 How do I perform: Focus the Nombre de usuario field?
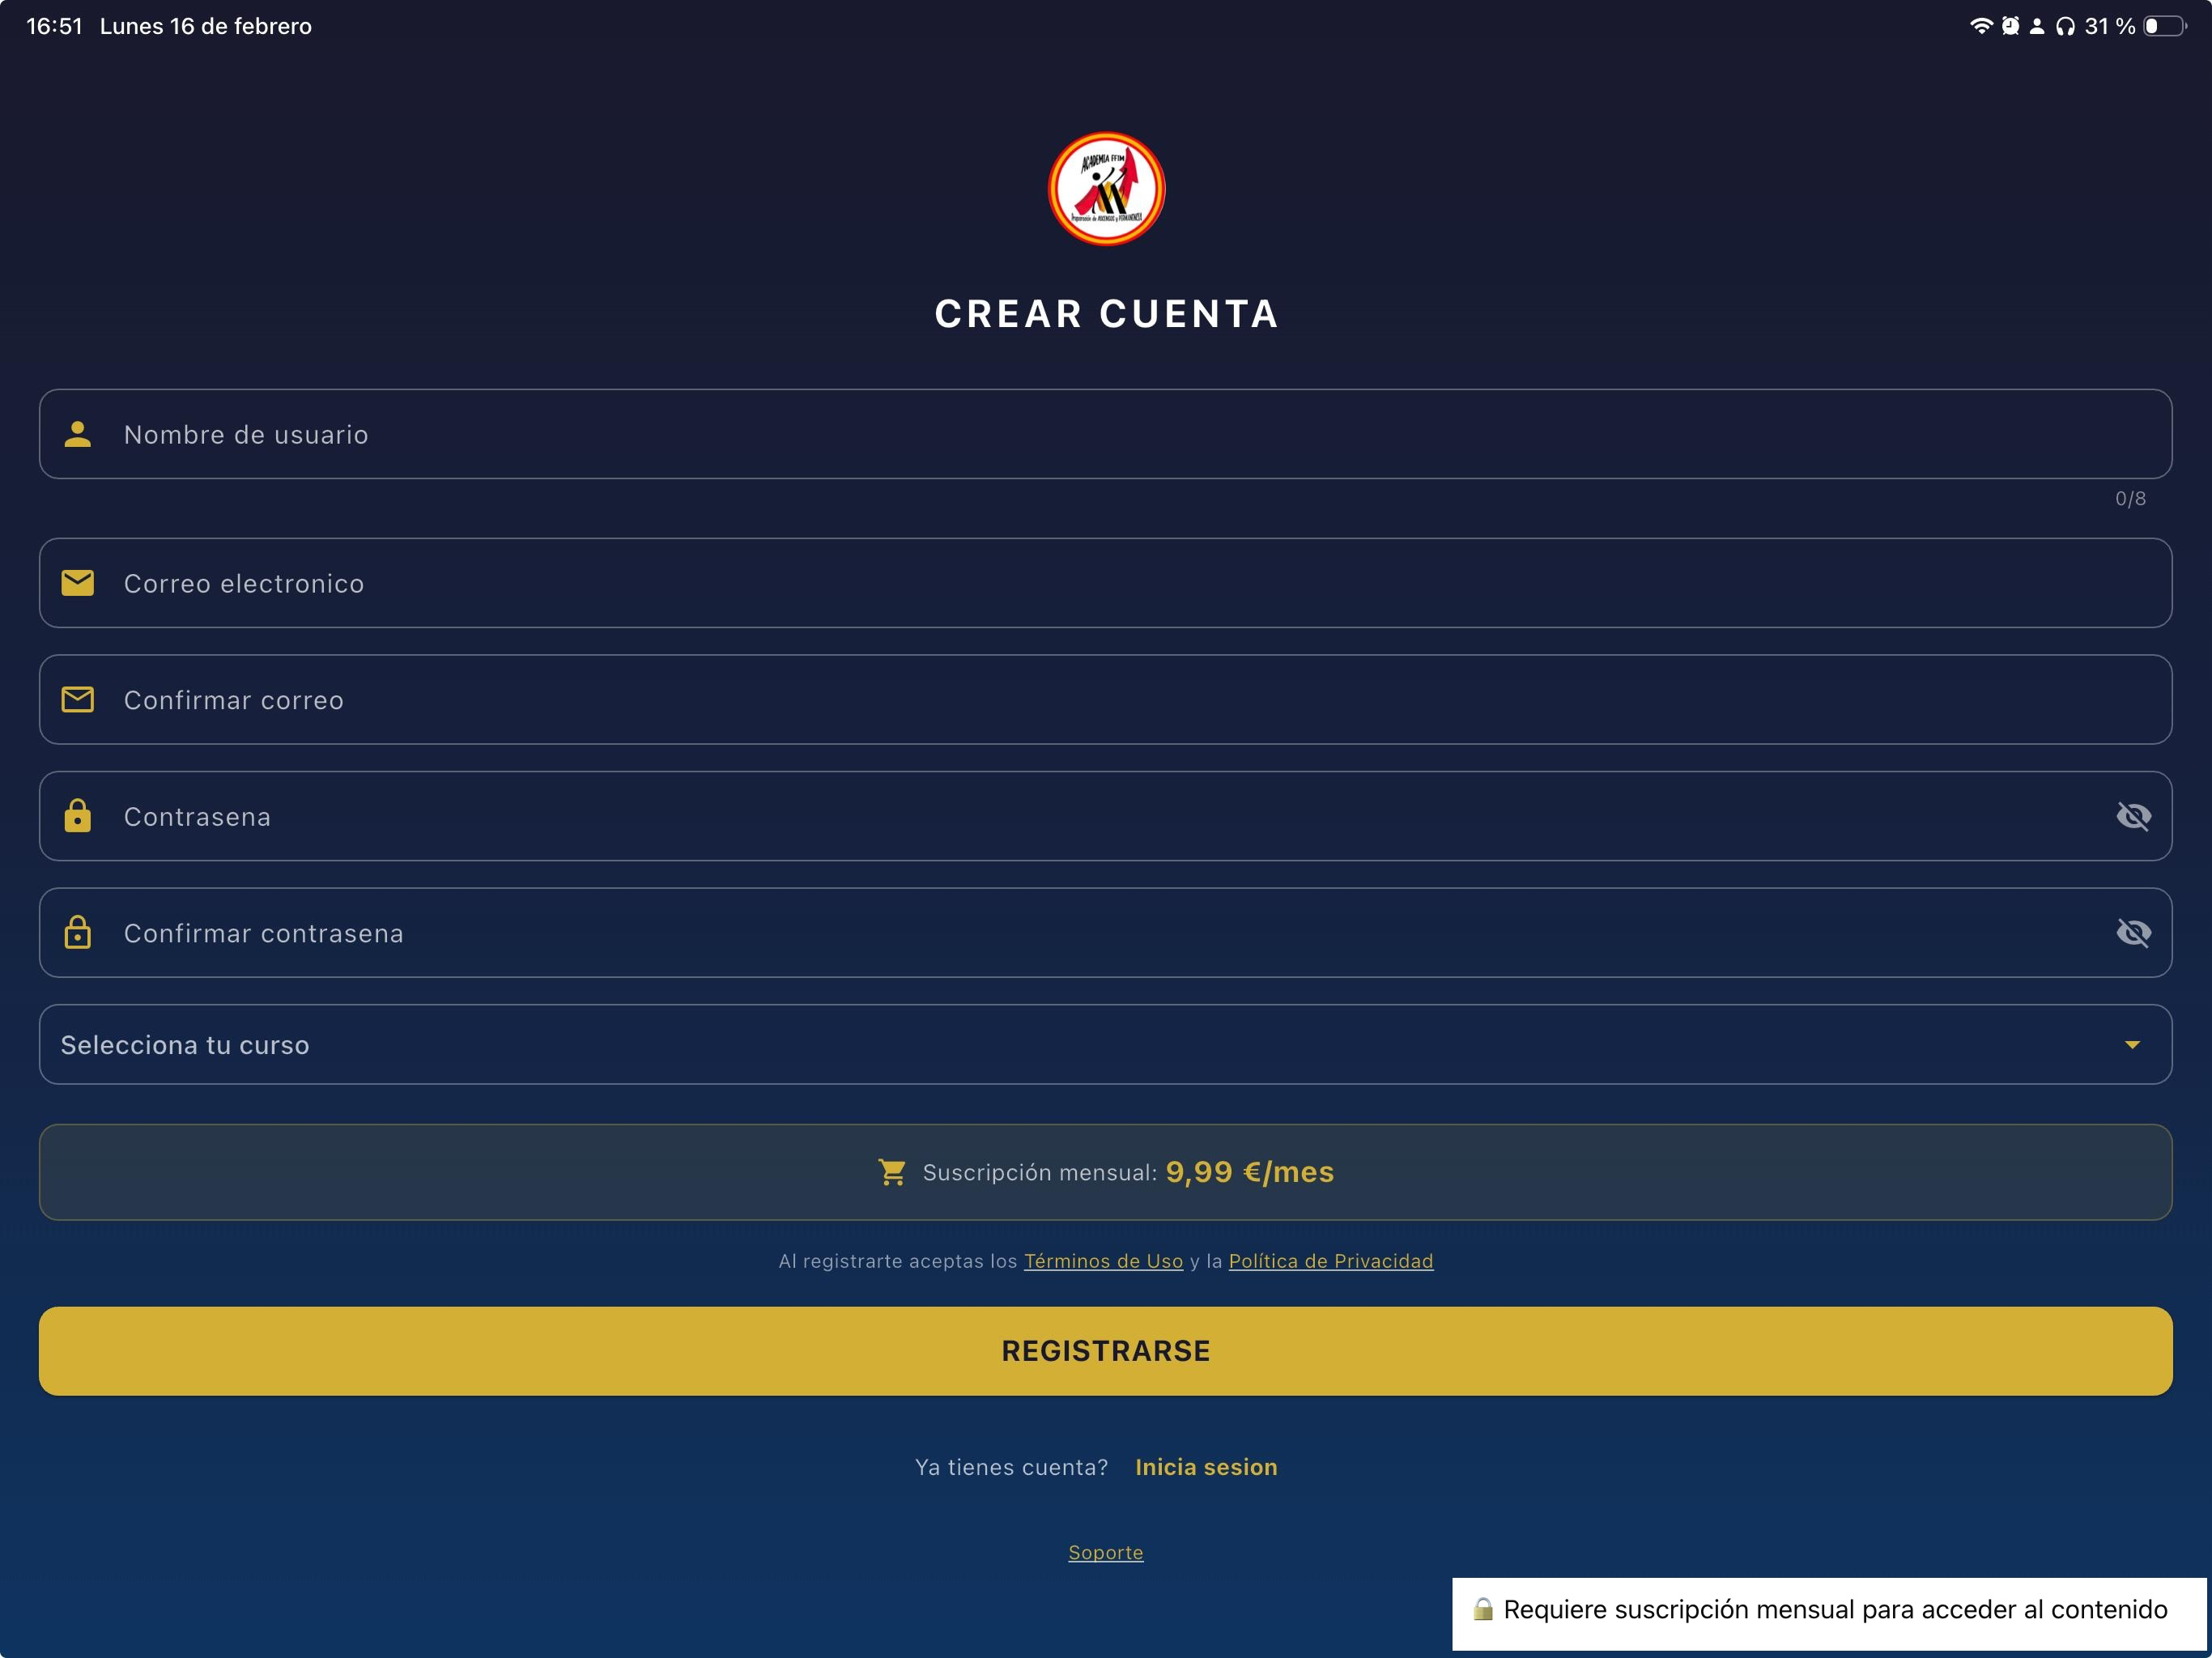(x=1106, y=434)
